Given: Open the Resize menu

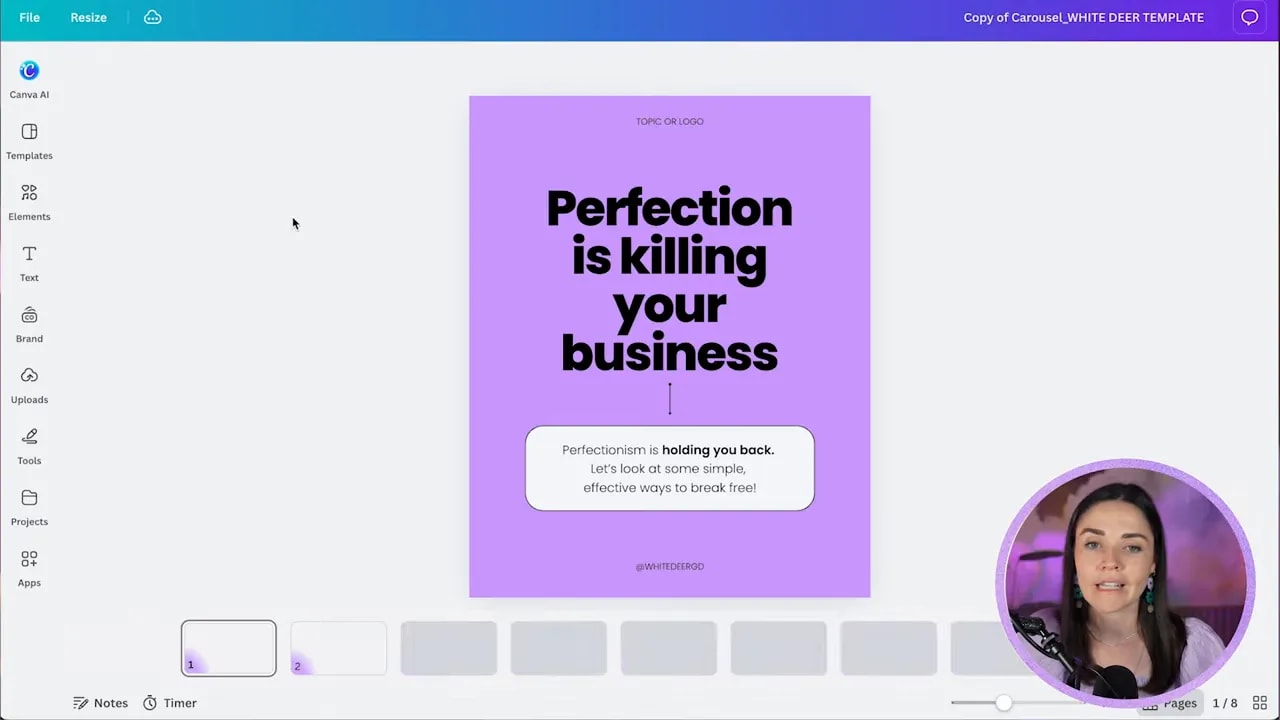Looking at the screenshot, I should [x=88, y=17].
